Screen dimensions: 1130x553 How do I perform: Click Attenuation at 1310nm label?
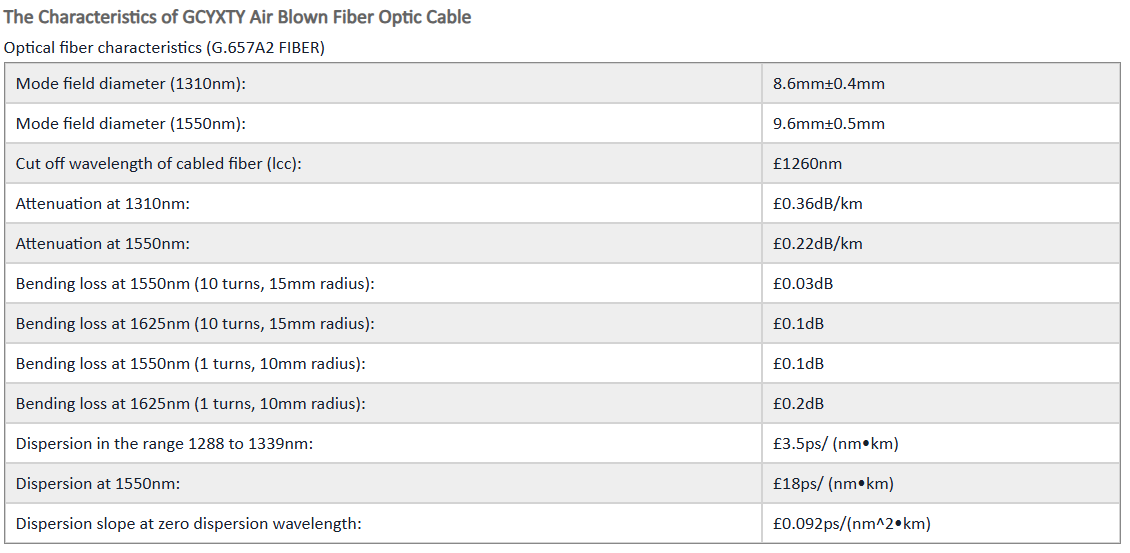(x=102, y=203)
